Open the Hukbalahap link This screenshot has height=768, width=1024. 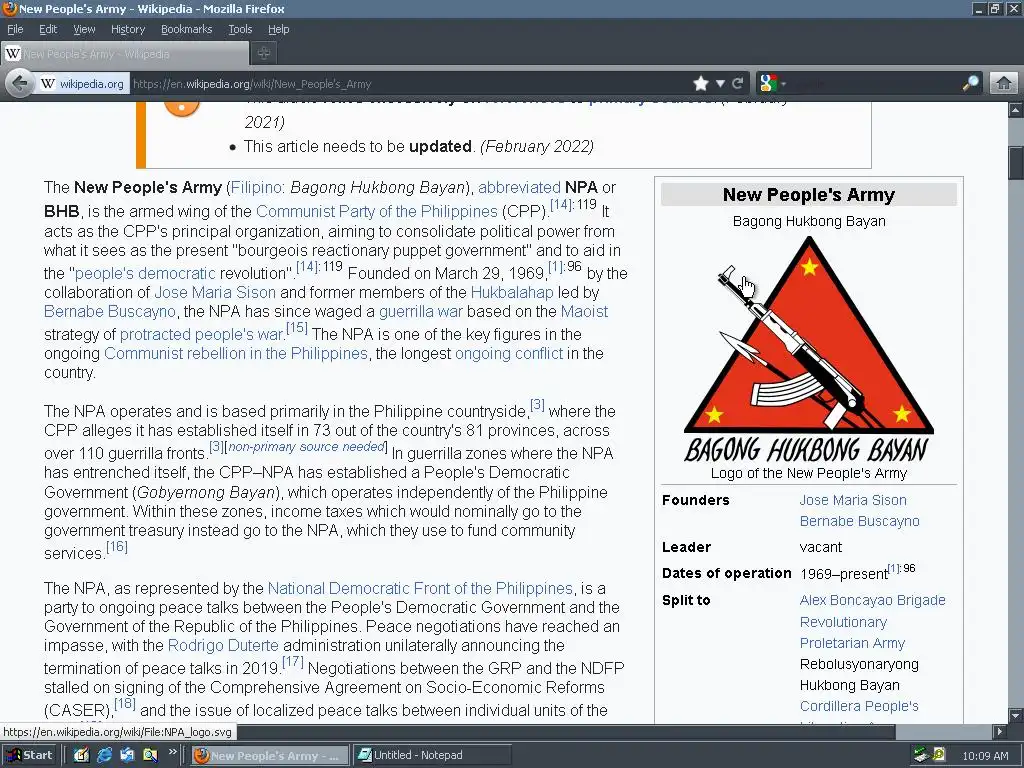512,292
